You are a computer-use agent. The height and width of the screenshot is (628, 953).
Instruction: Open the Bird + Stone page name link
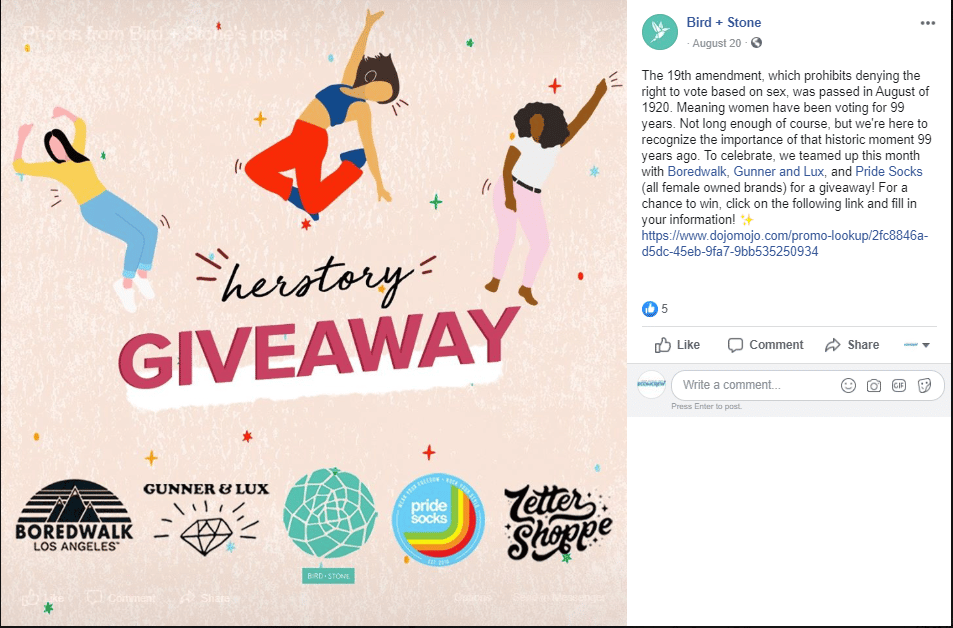(x=723, y=22)
